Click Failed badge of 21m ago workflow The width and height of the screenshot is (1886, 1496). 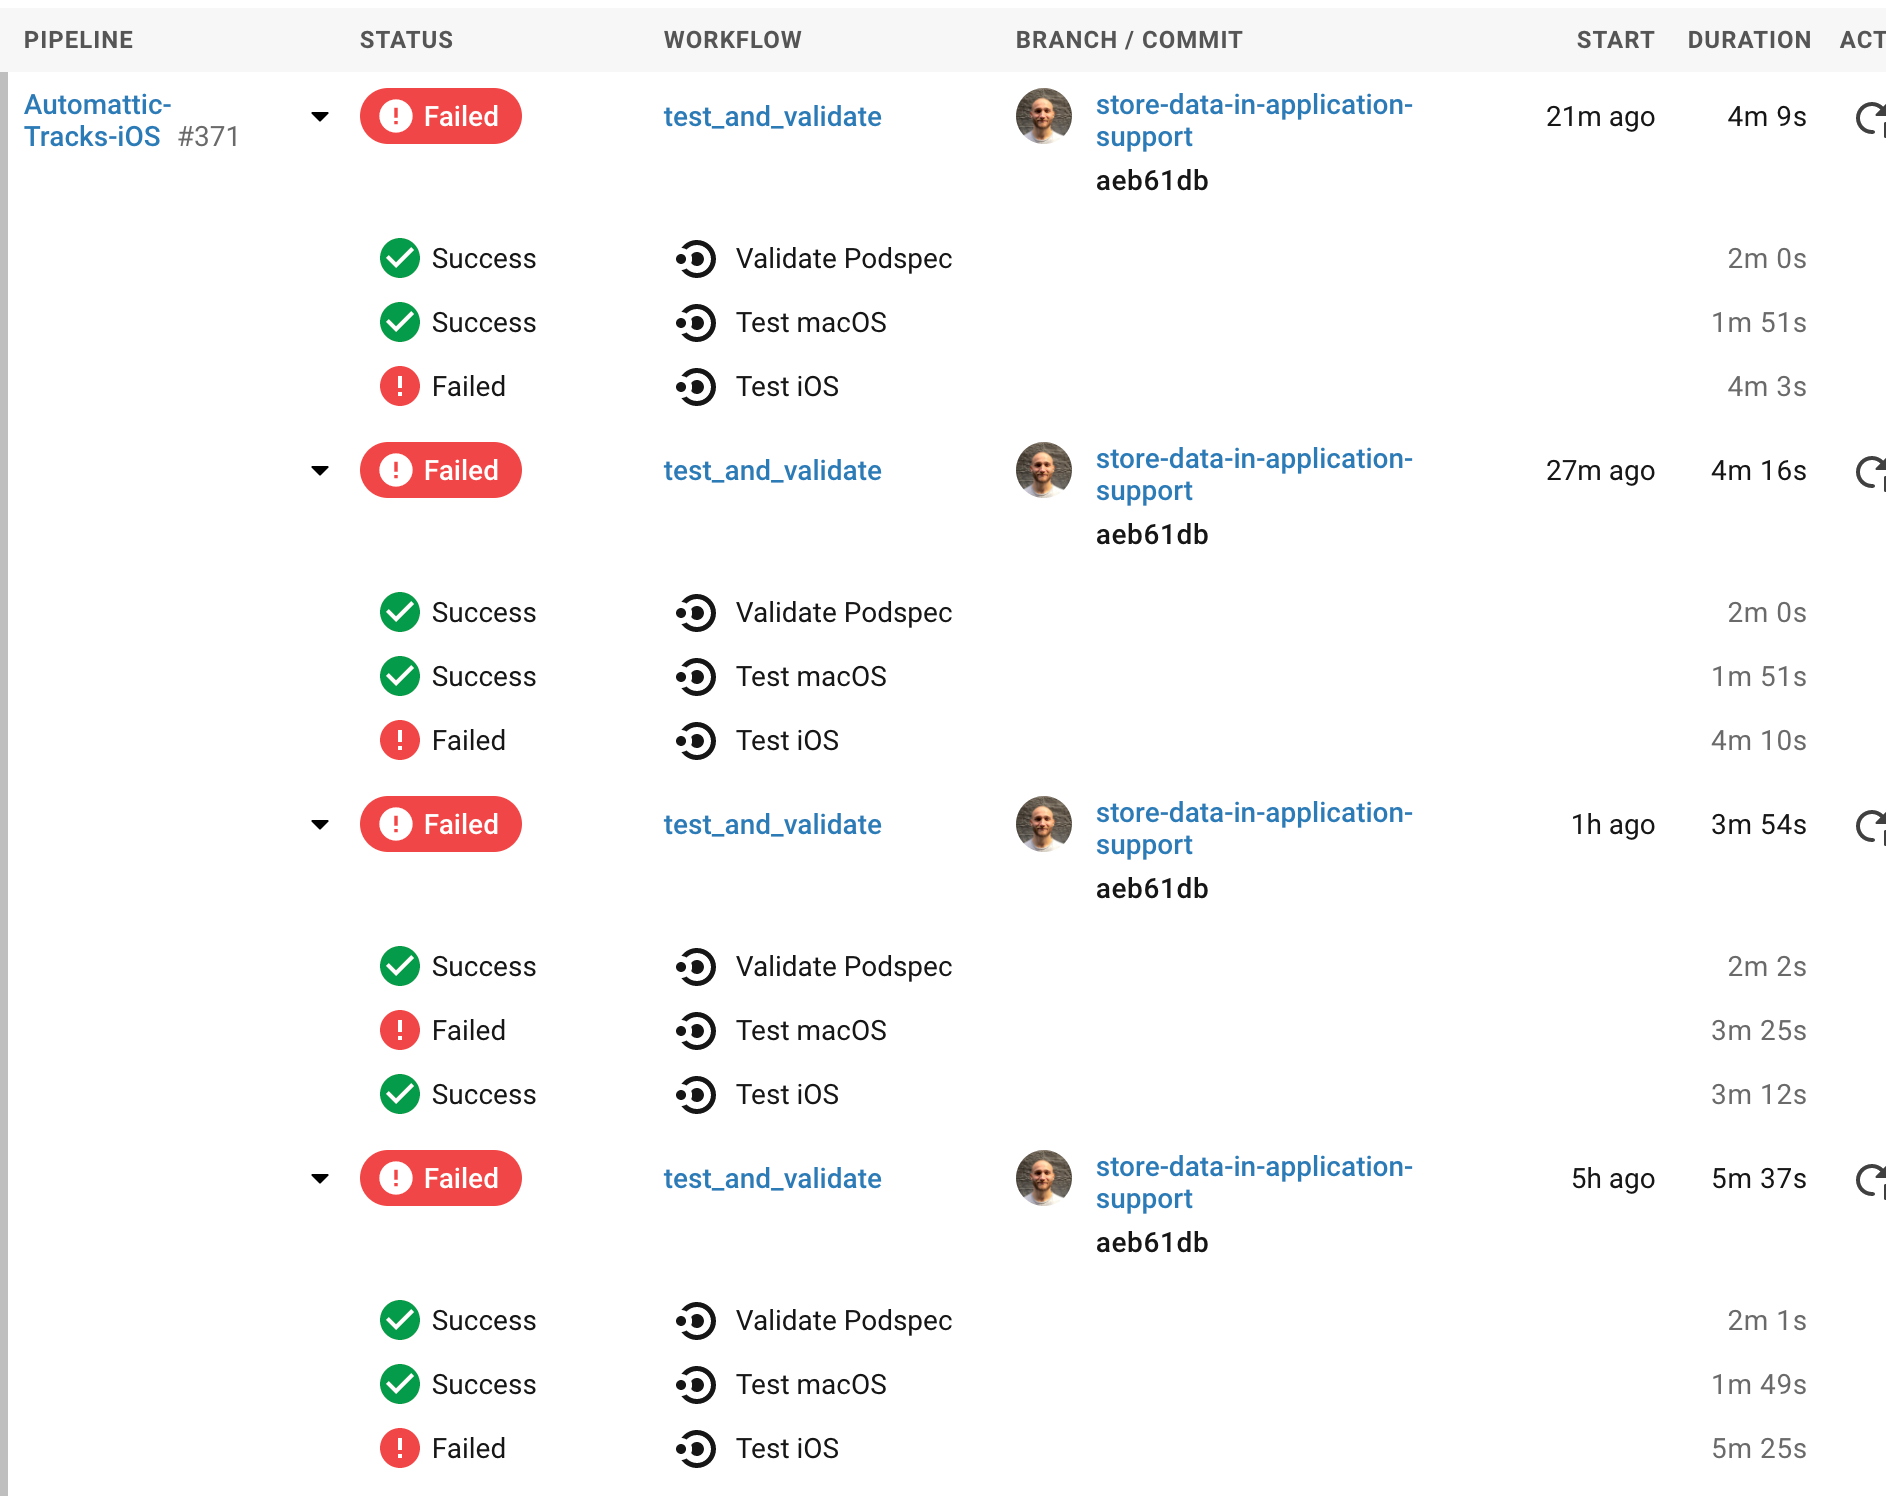[441, 116]
